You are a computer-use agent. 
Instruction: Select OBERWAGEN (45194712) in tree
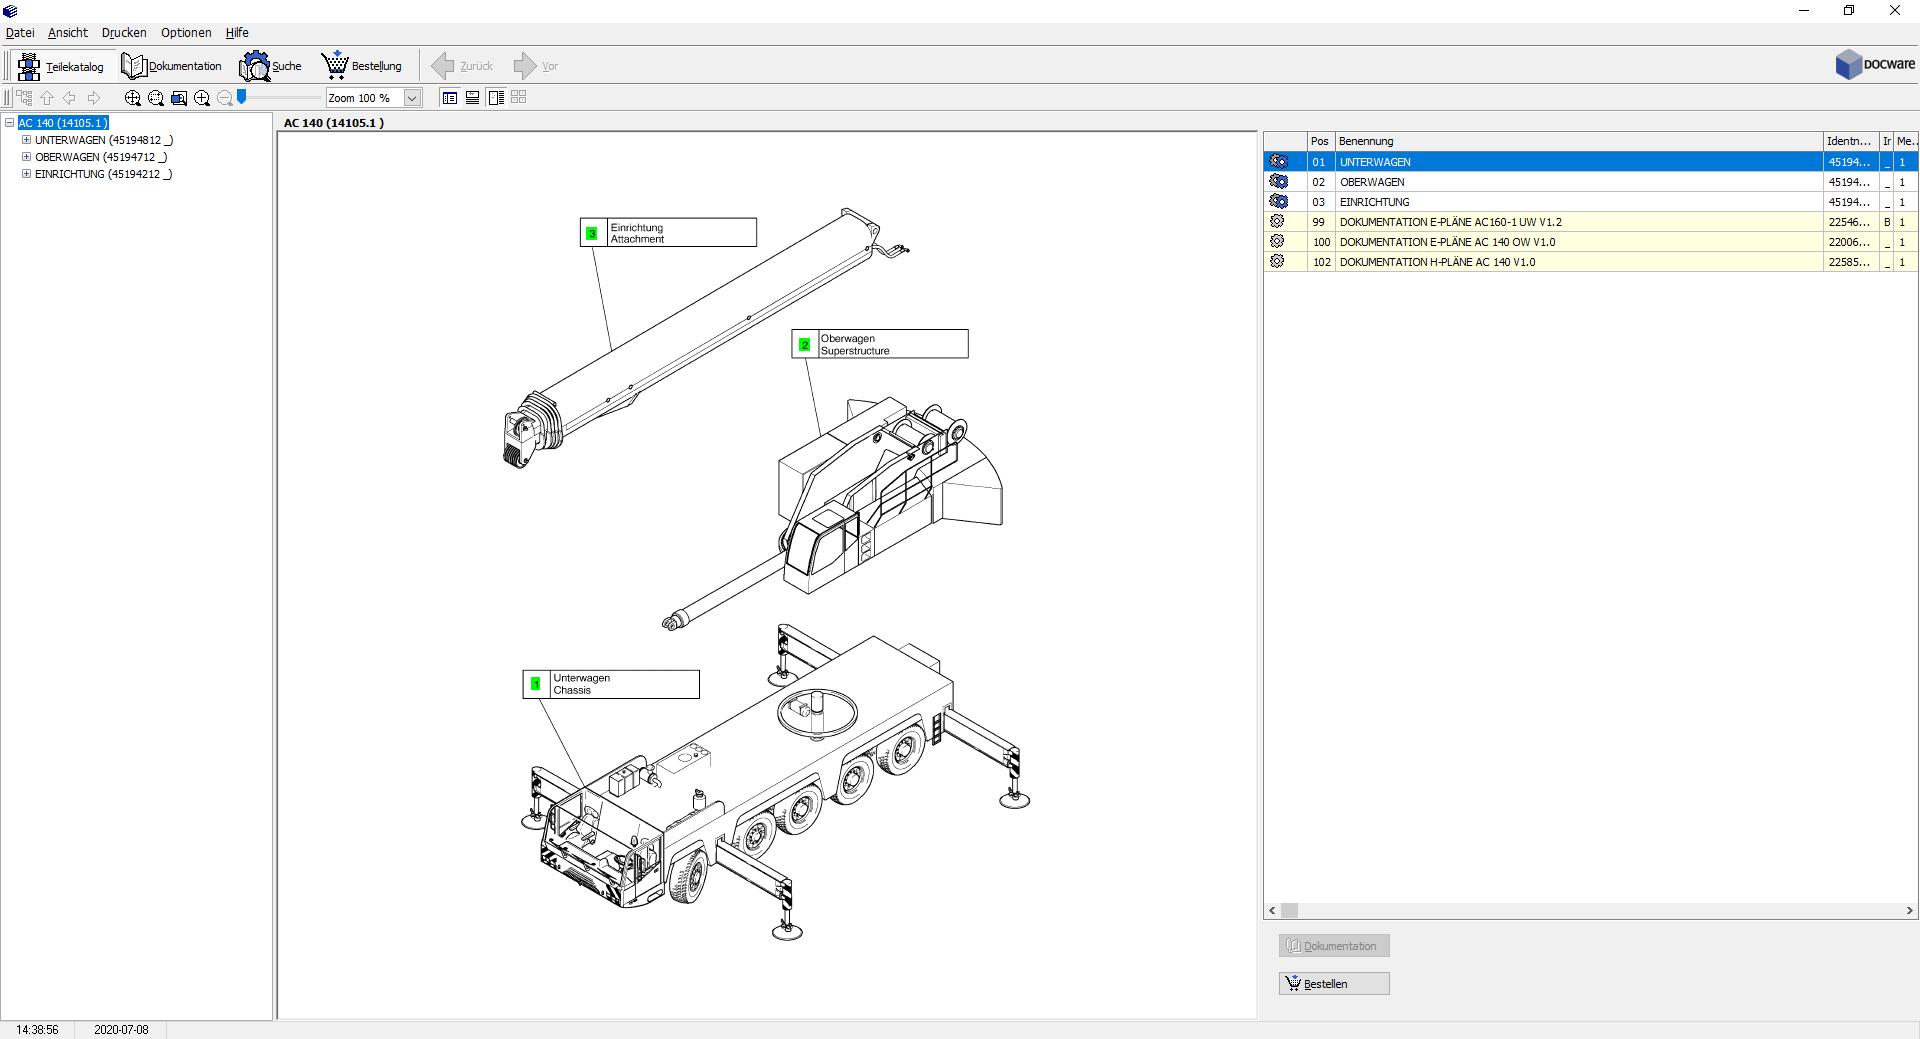click(101, 157)
